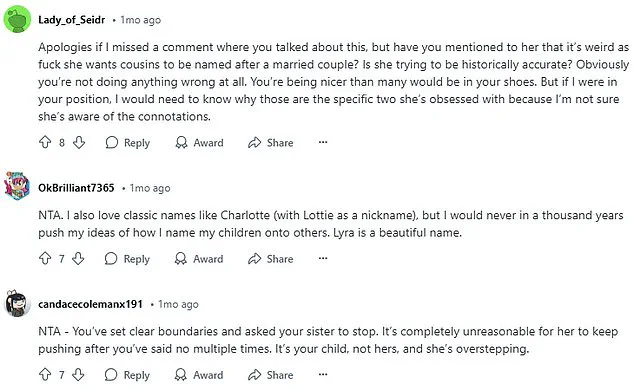Viewport: 634px width, 390px height.
Task: Open more options on candacecolemanx191's comment
Action: [323, 374]
